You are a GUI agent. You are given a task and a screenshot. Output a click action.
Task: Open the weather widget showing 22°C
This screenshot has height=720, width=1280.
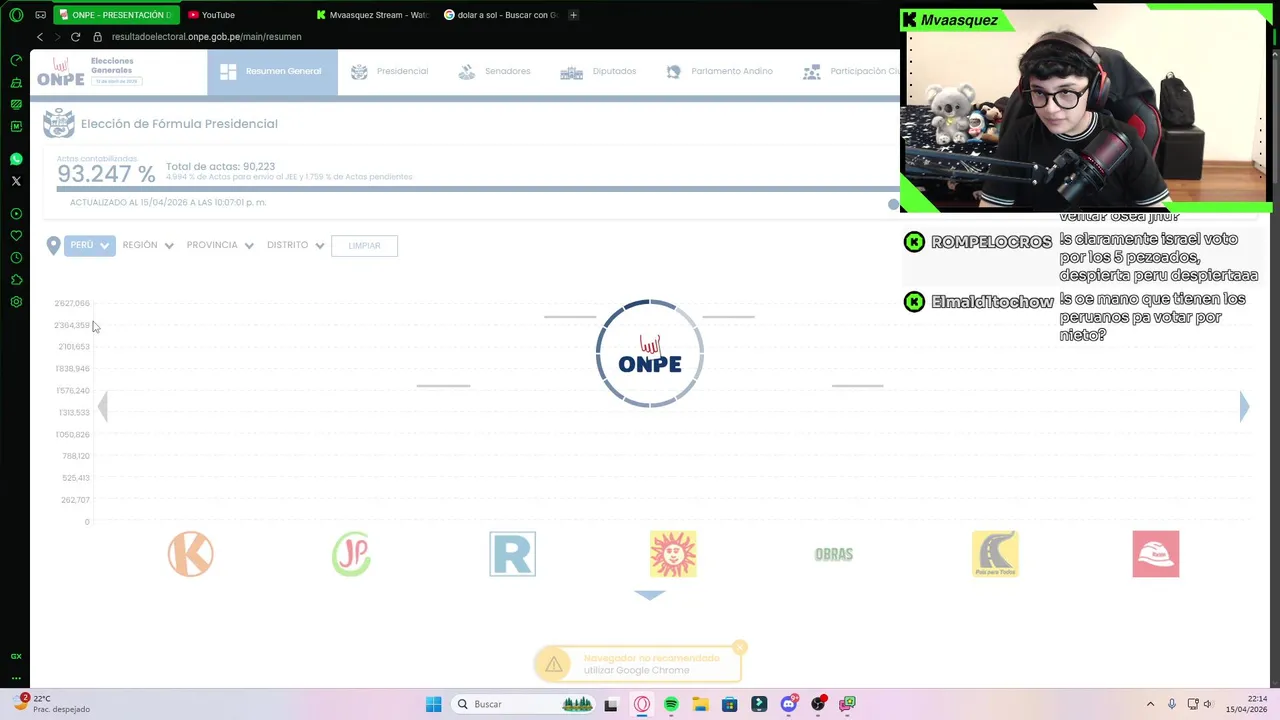coord(50,704)
